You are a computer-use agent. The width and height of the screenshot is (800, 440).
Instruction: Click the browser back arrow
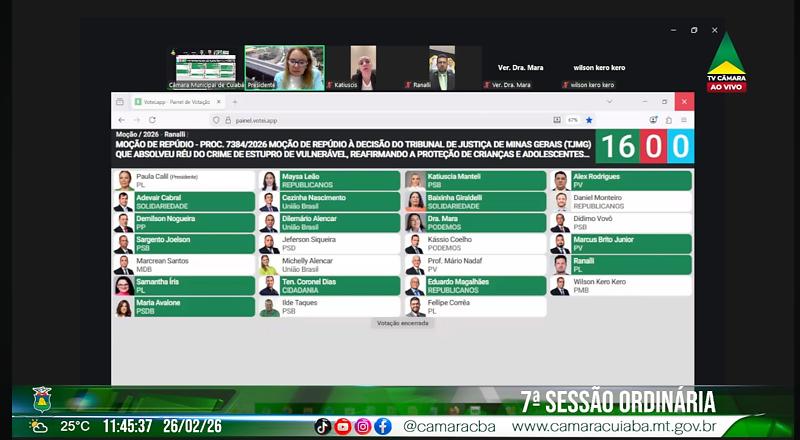[123, 120]
